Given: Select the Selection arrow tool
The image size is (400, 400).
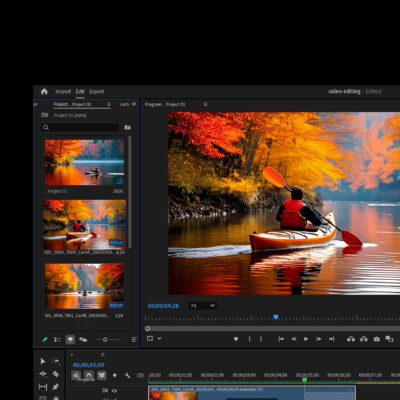Looking at the screenshot, I should tap(43, 361).
